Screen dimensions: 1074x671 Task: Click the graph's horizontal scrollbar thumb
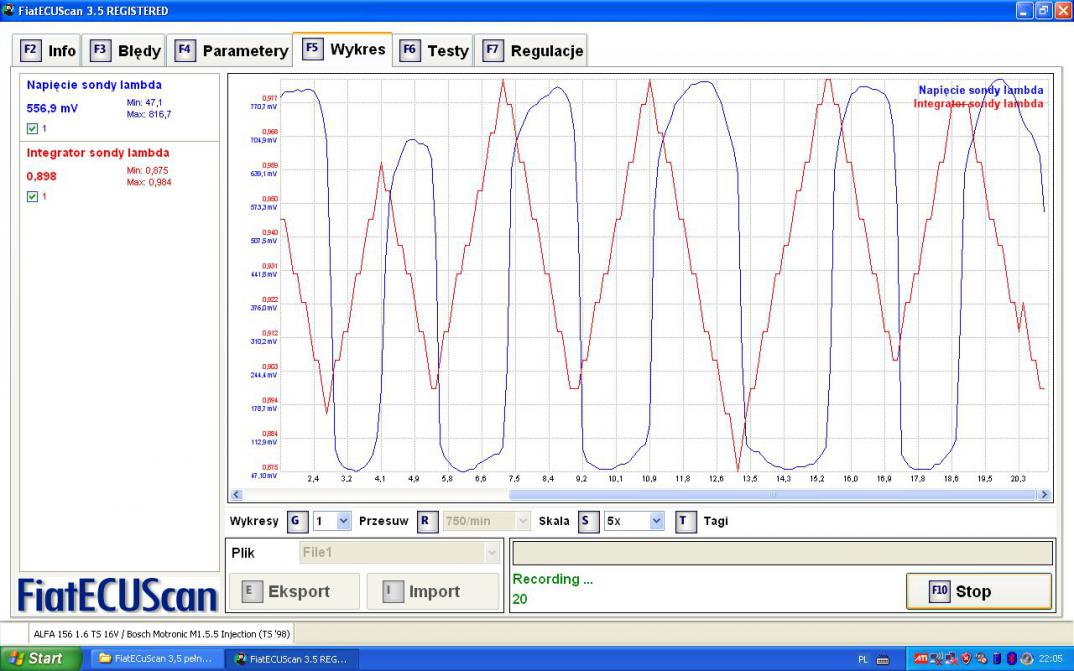point(771,494)
